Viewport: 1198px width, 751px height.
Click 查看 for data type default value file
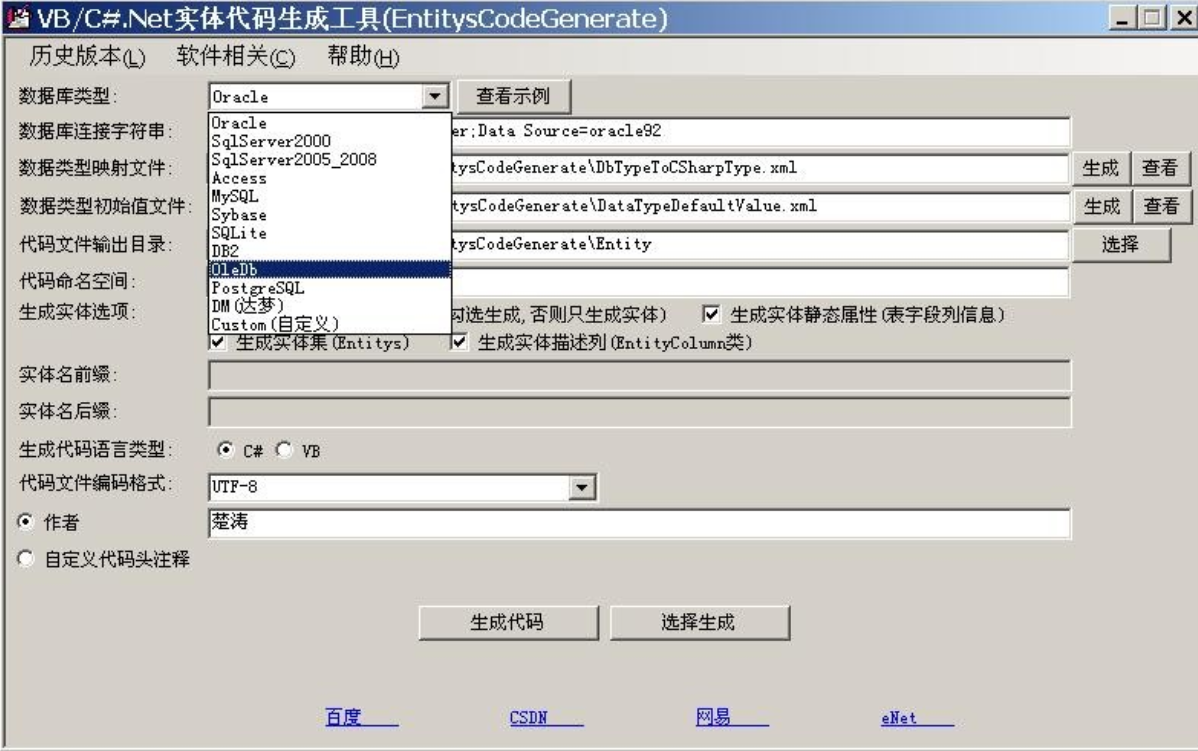pos(1160,206)
